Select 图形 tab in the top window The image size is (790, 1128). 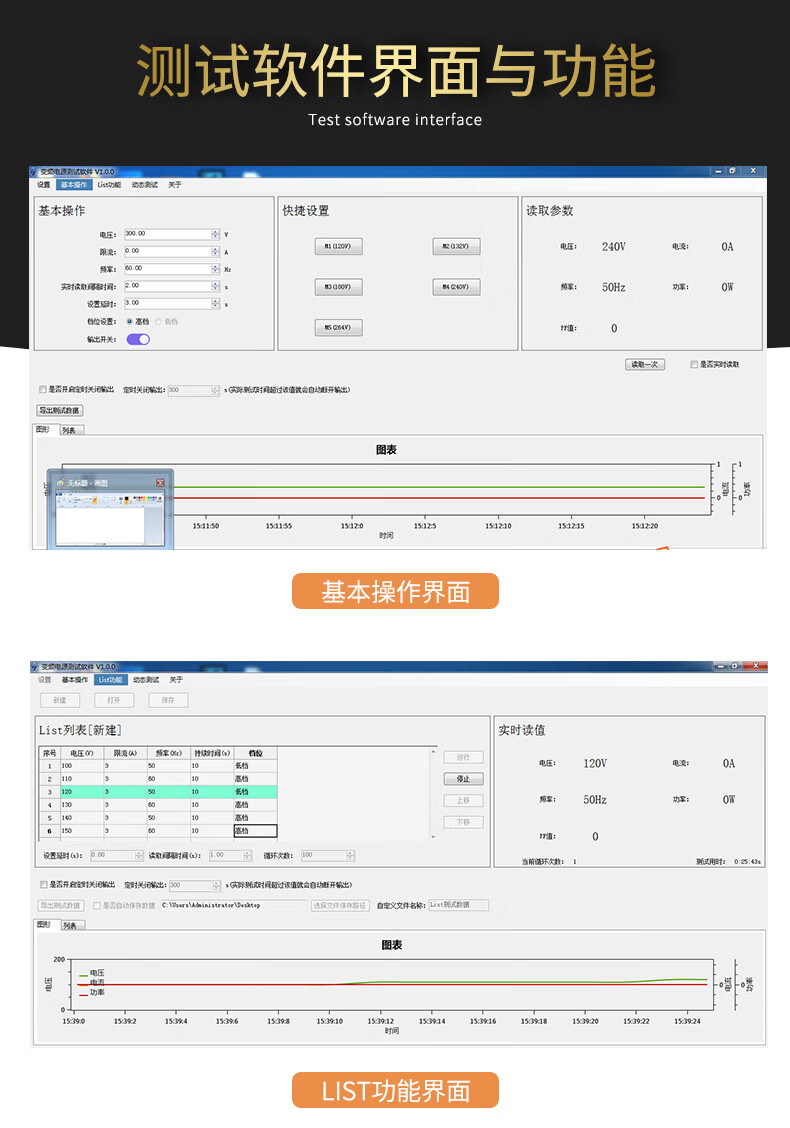point(45,429)
